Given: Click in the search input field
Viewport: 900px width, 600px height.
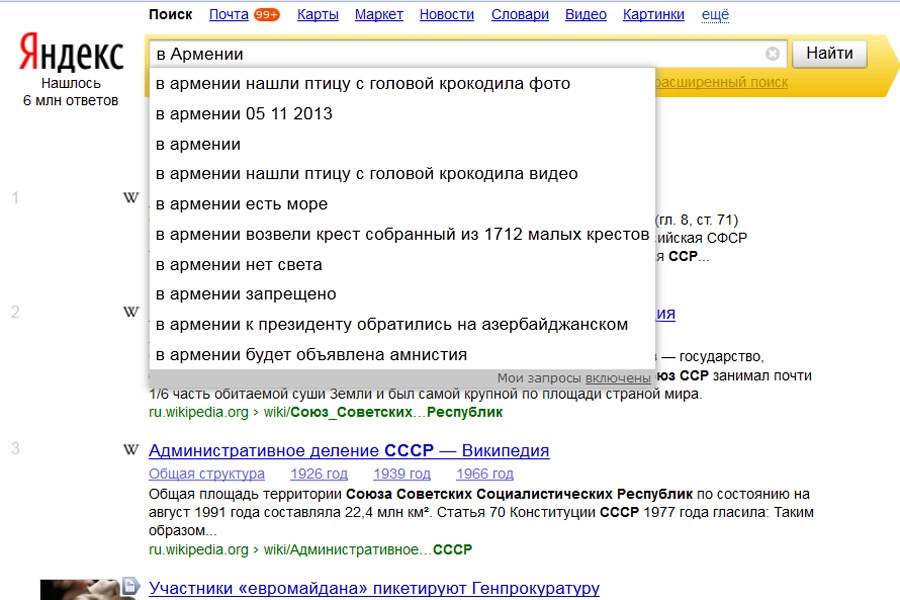Looking at the screenshot, I should 450,54.
